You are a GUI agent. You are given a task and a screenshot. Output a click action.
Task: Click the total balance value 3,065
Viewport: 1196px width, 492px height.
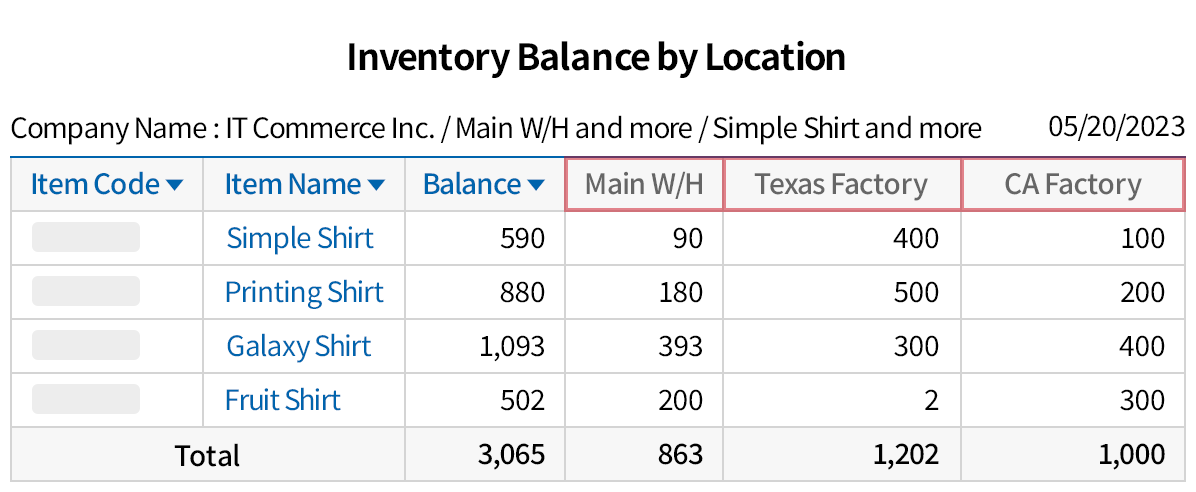[512, 455]
